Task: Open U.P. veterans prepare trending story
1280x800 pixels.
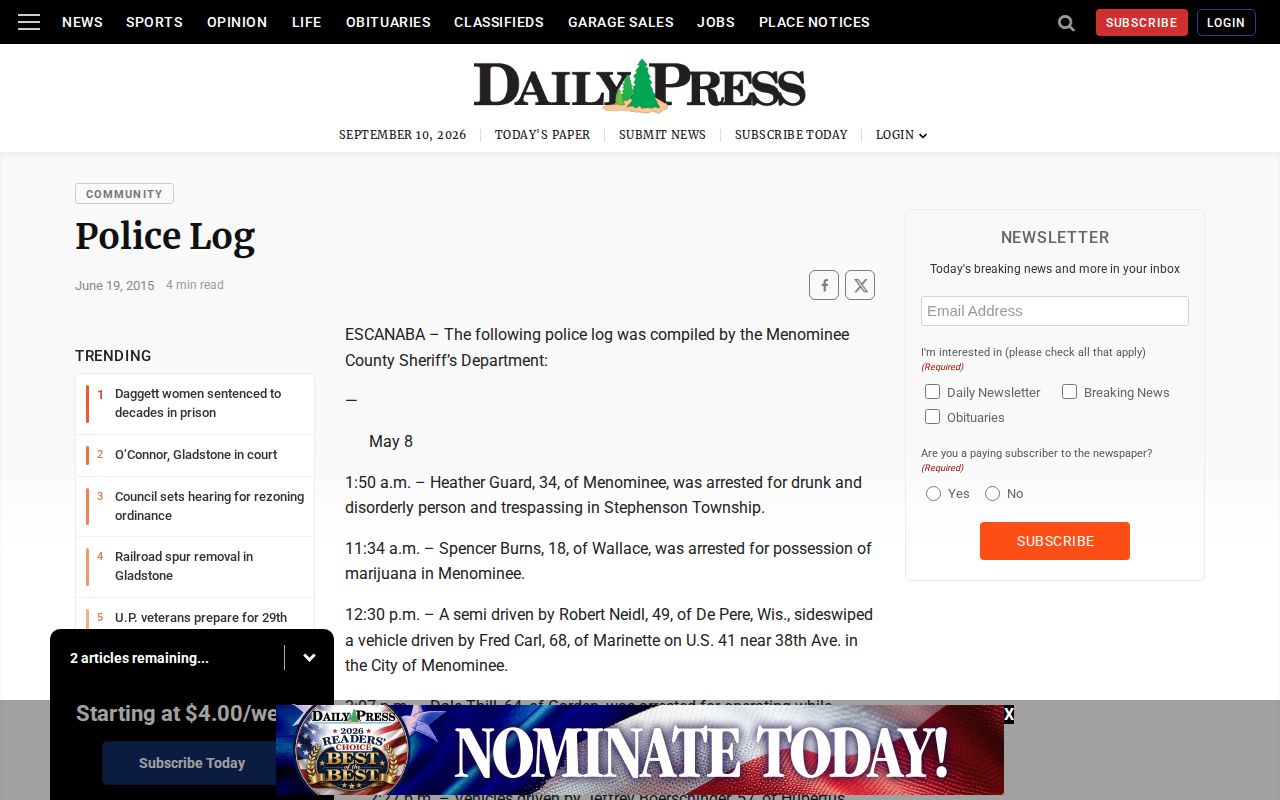Action: 201,618
